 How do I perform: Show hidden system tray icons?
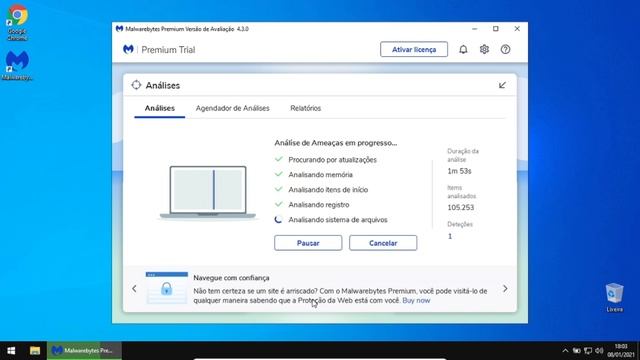coord(565,351)
